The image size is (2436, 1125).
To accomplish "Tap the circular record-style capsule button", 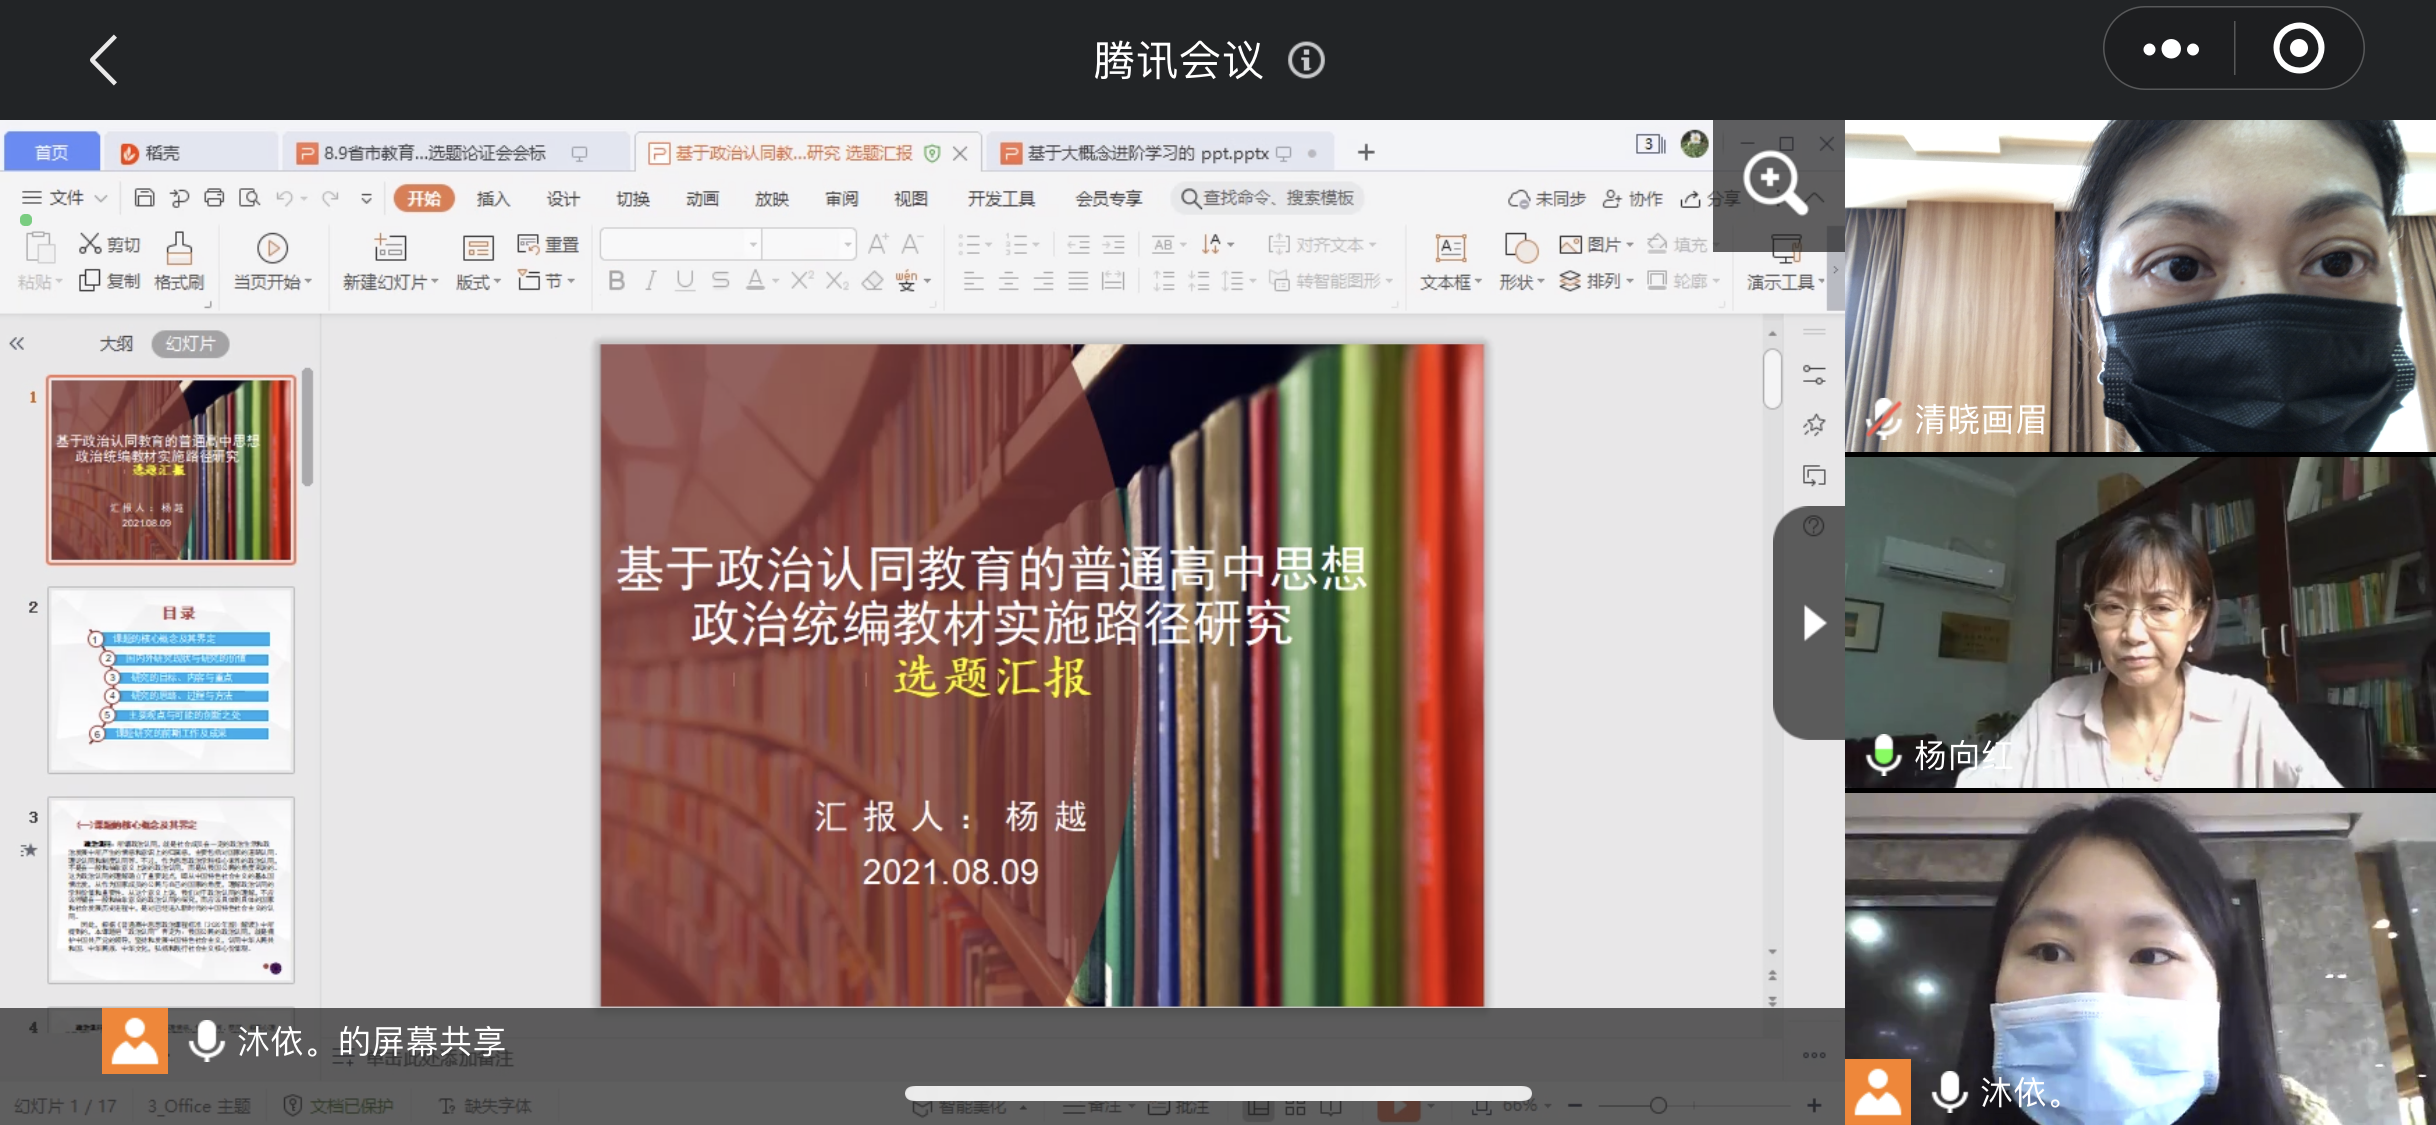I will pos(2298,49).
